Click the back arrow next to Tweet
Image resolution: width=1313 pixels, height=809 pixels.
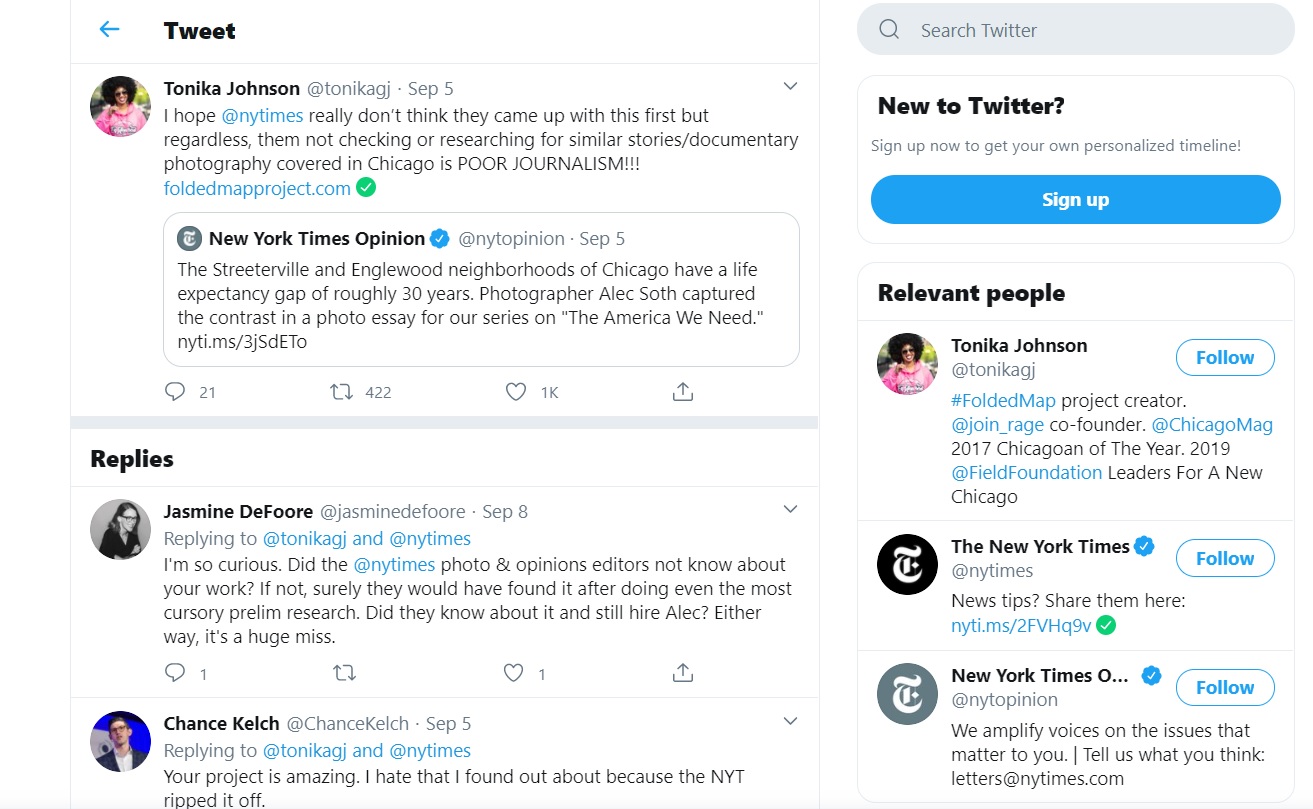[109, 30]
